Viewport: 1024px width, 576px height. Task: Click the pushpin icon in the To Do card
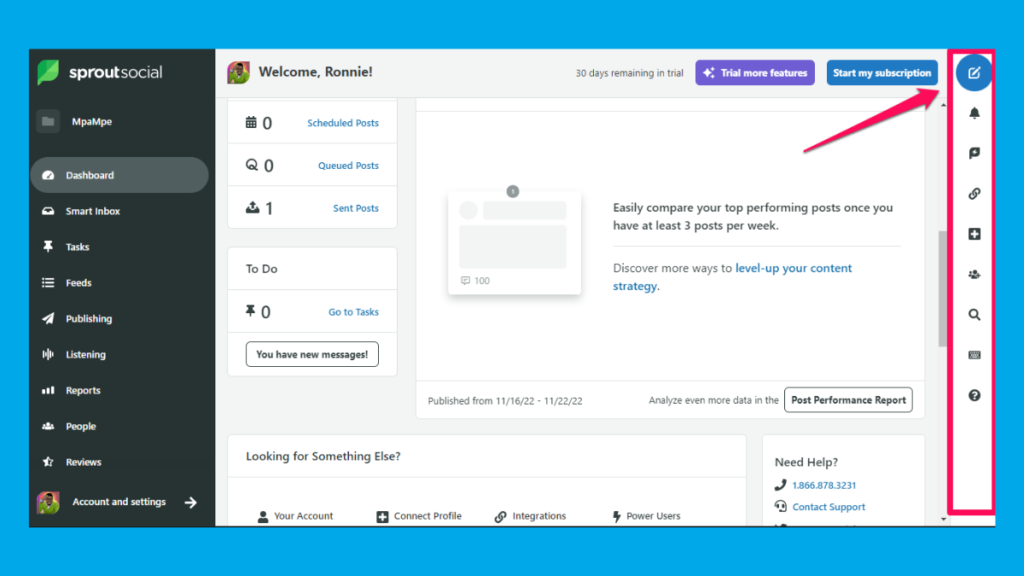tap(250, 311)
